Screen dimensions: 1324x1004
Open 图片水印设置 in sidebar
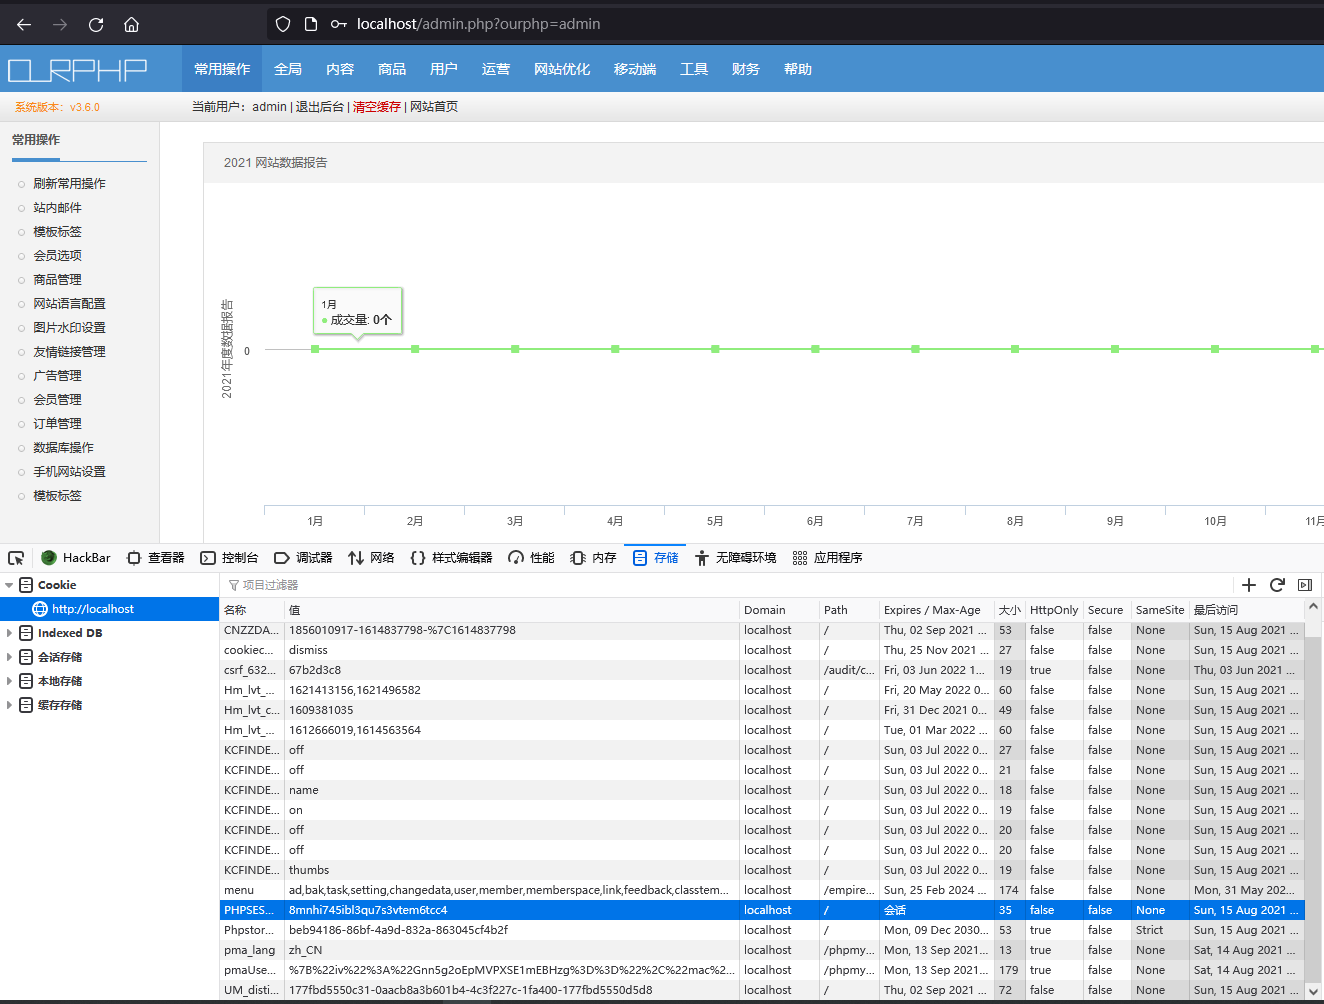coord(69,328)
